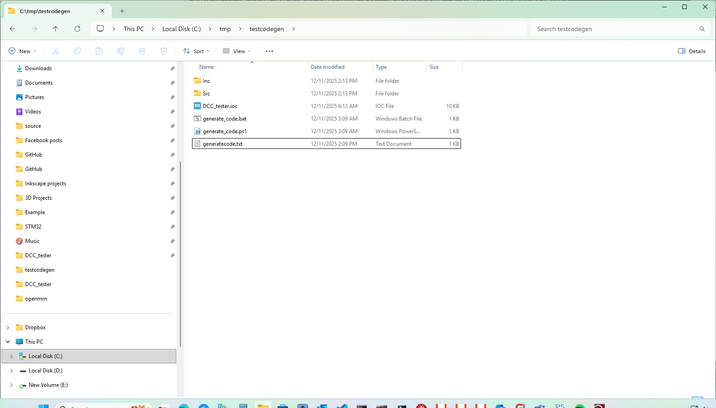716x408 pixels.
Task: Open the View dropdown
Action: [x=237, y=51]
